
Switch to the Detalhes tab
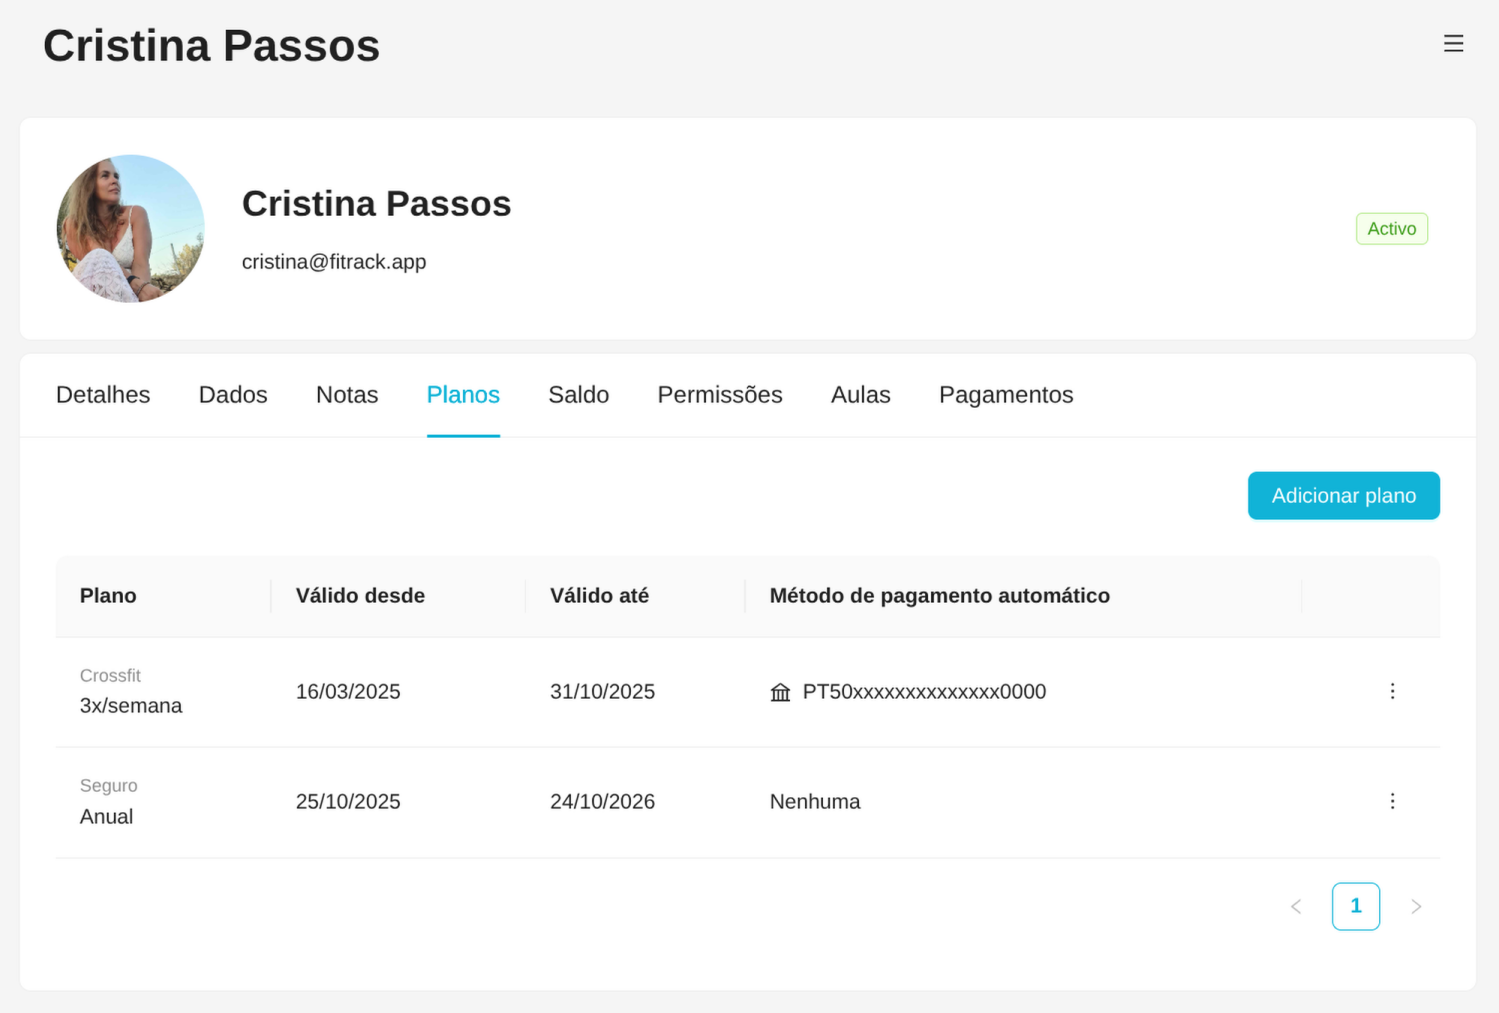(103, 395)
